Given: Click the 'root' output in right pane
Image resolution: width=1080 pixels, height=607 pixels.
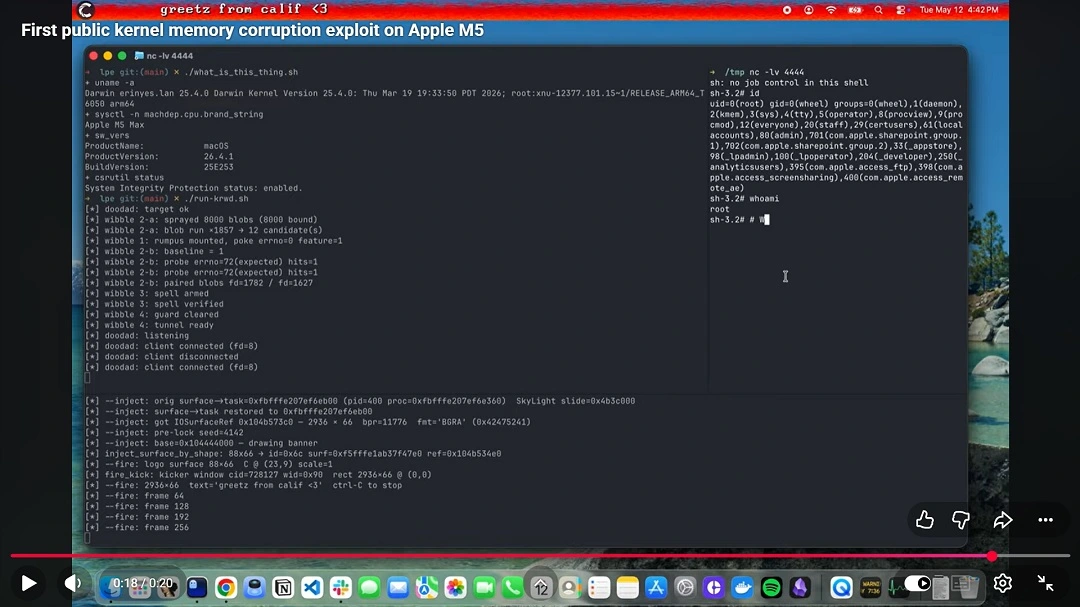Looking at the screenshot, I should point(720,209).
